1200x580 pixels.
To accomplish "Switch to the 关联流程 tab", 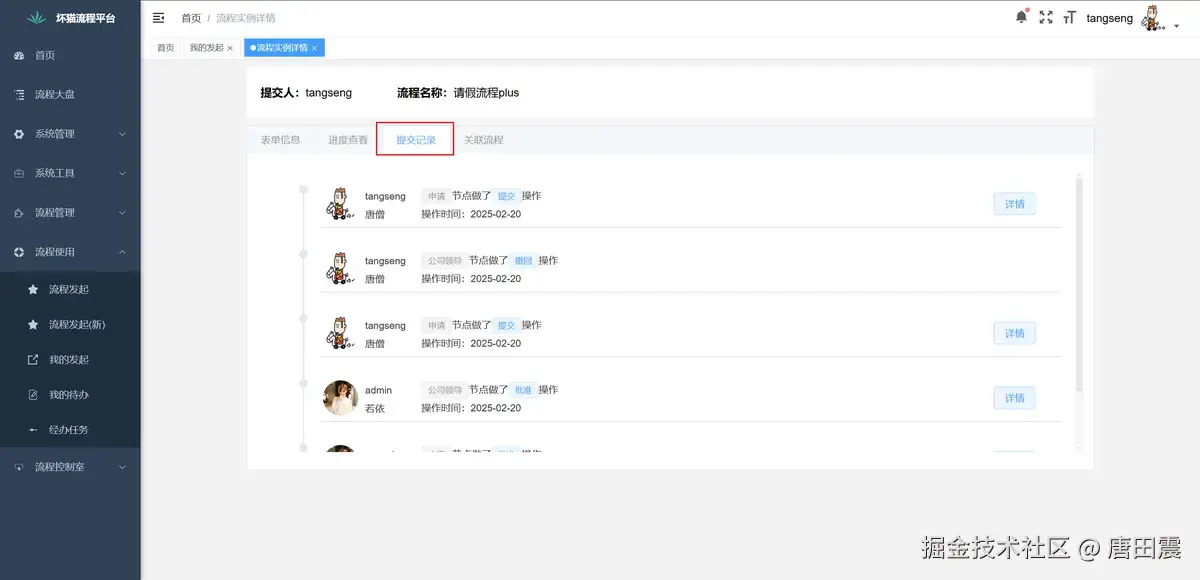I will point(484,140).
